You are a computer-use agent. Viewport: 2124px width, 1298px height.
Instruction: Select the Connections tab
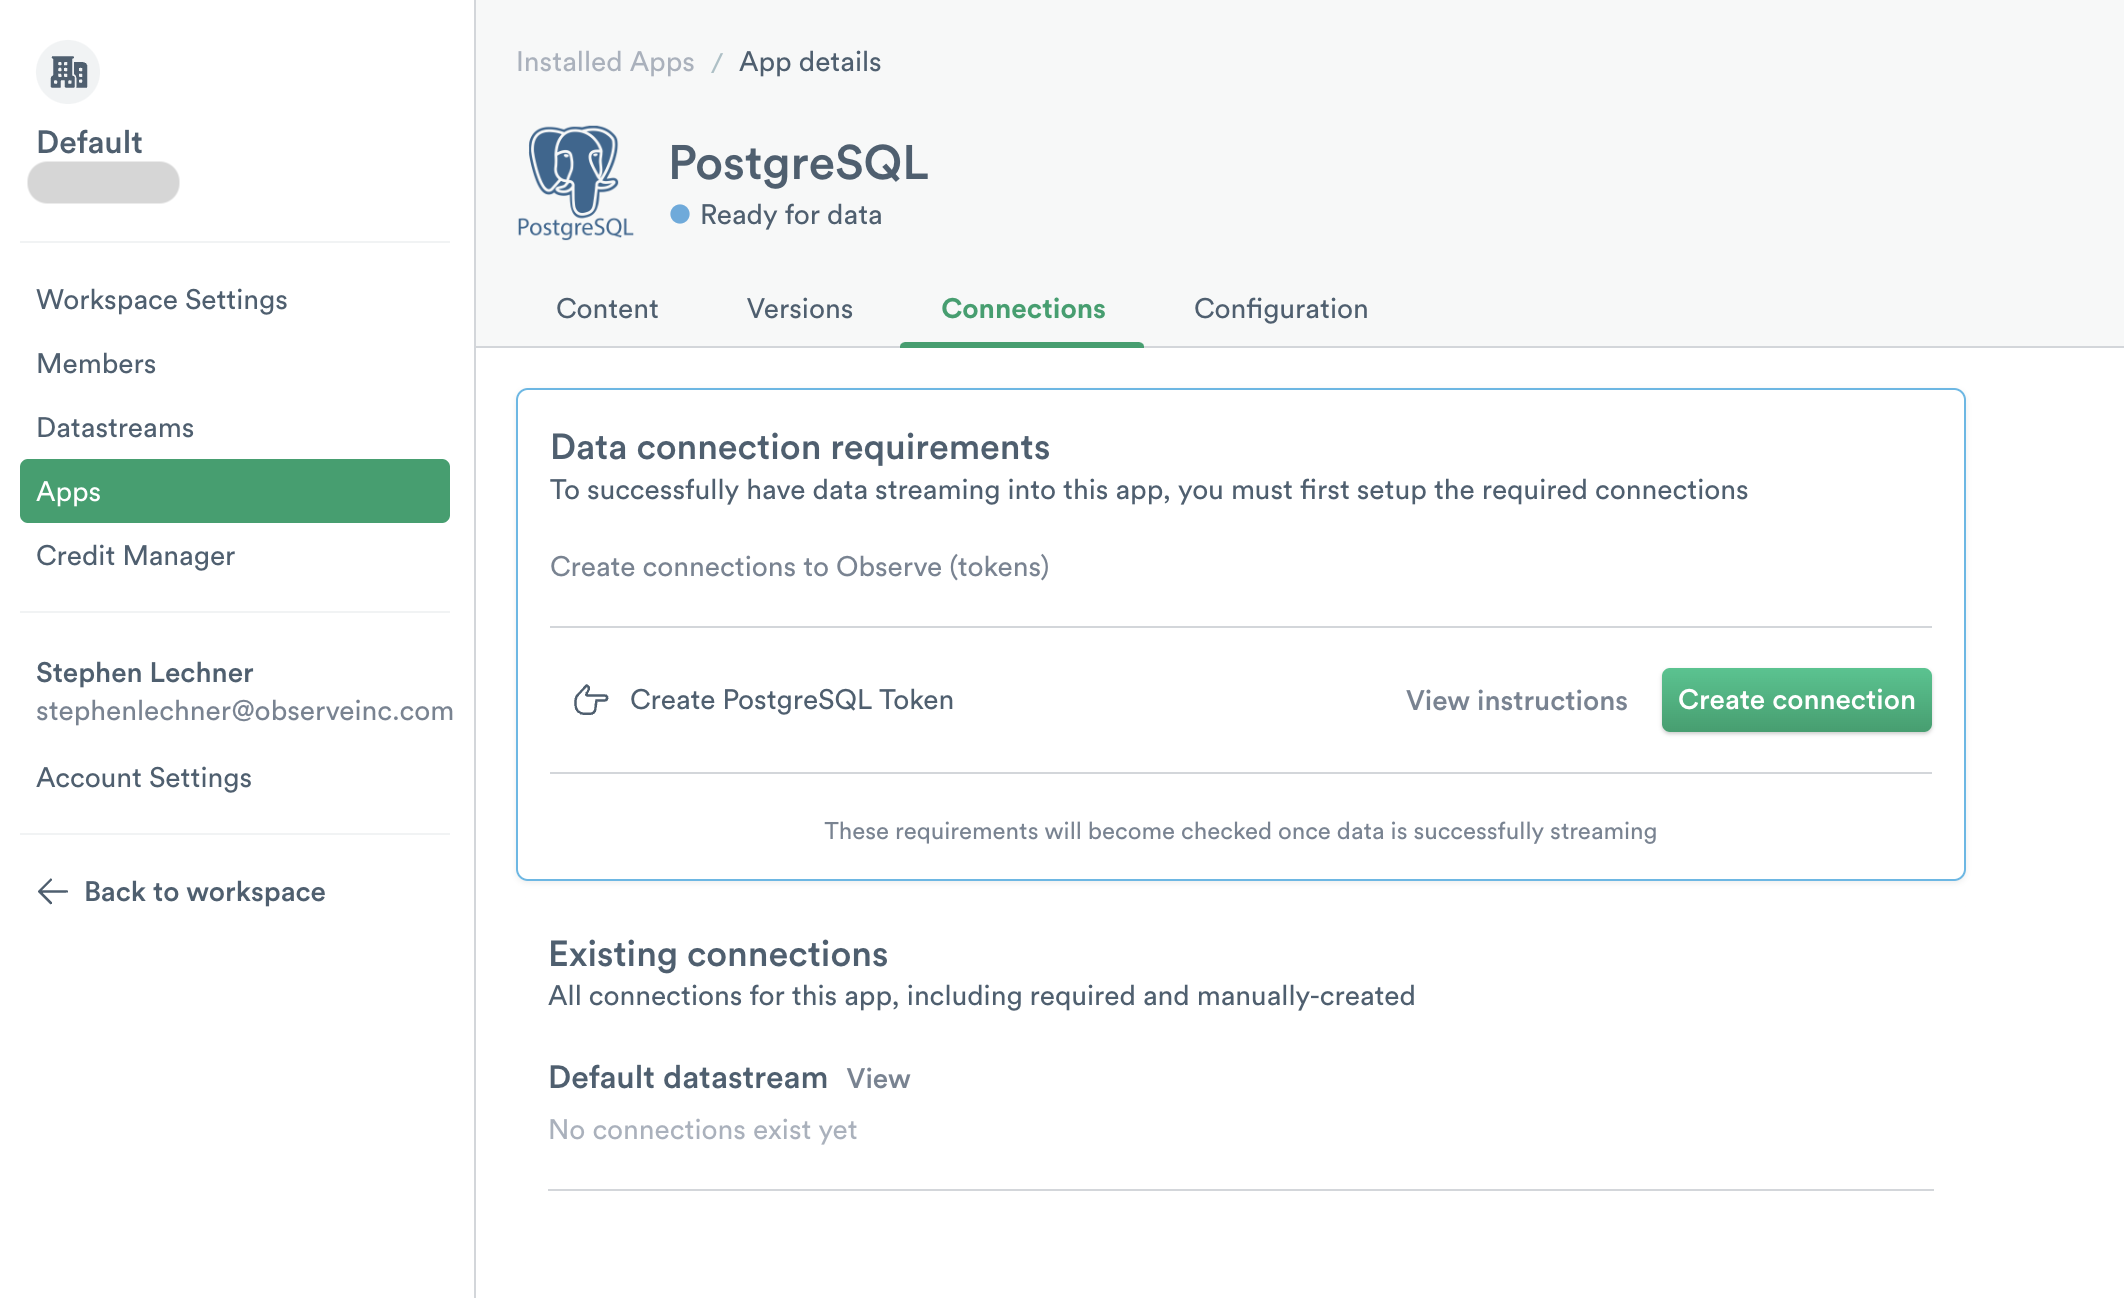[1023, 308]
